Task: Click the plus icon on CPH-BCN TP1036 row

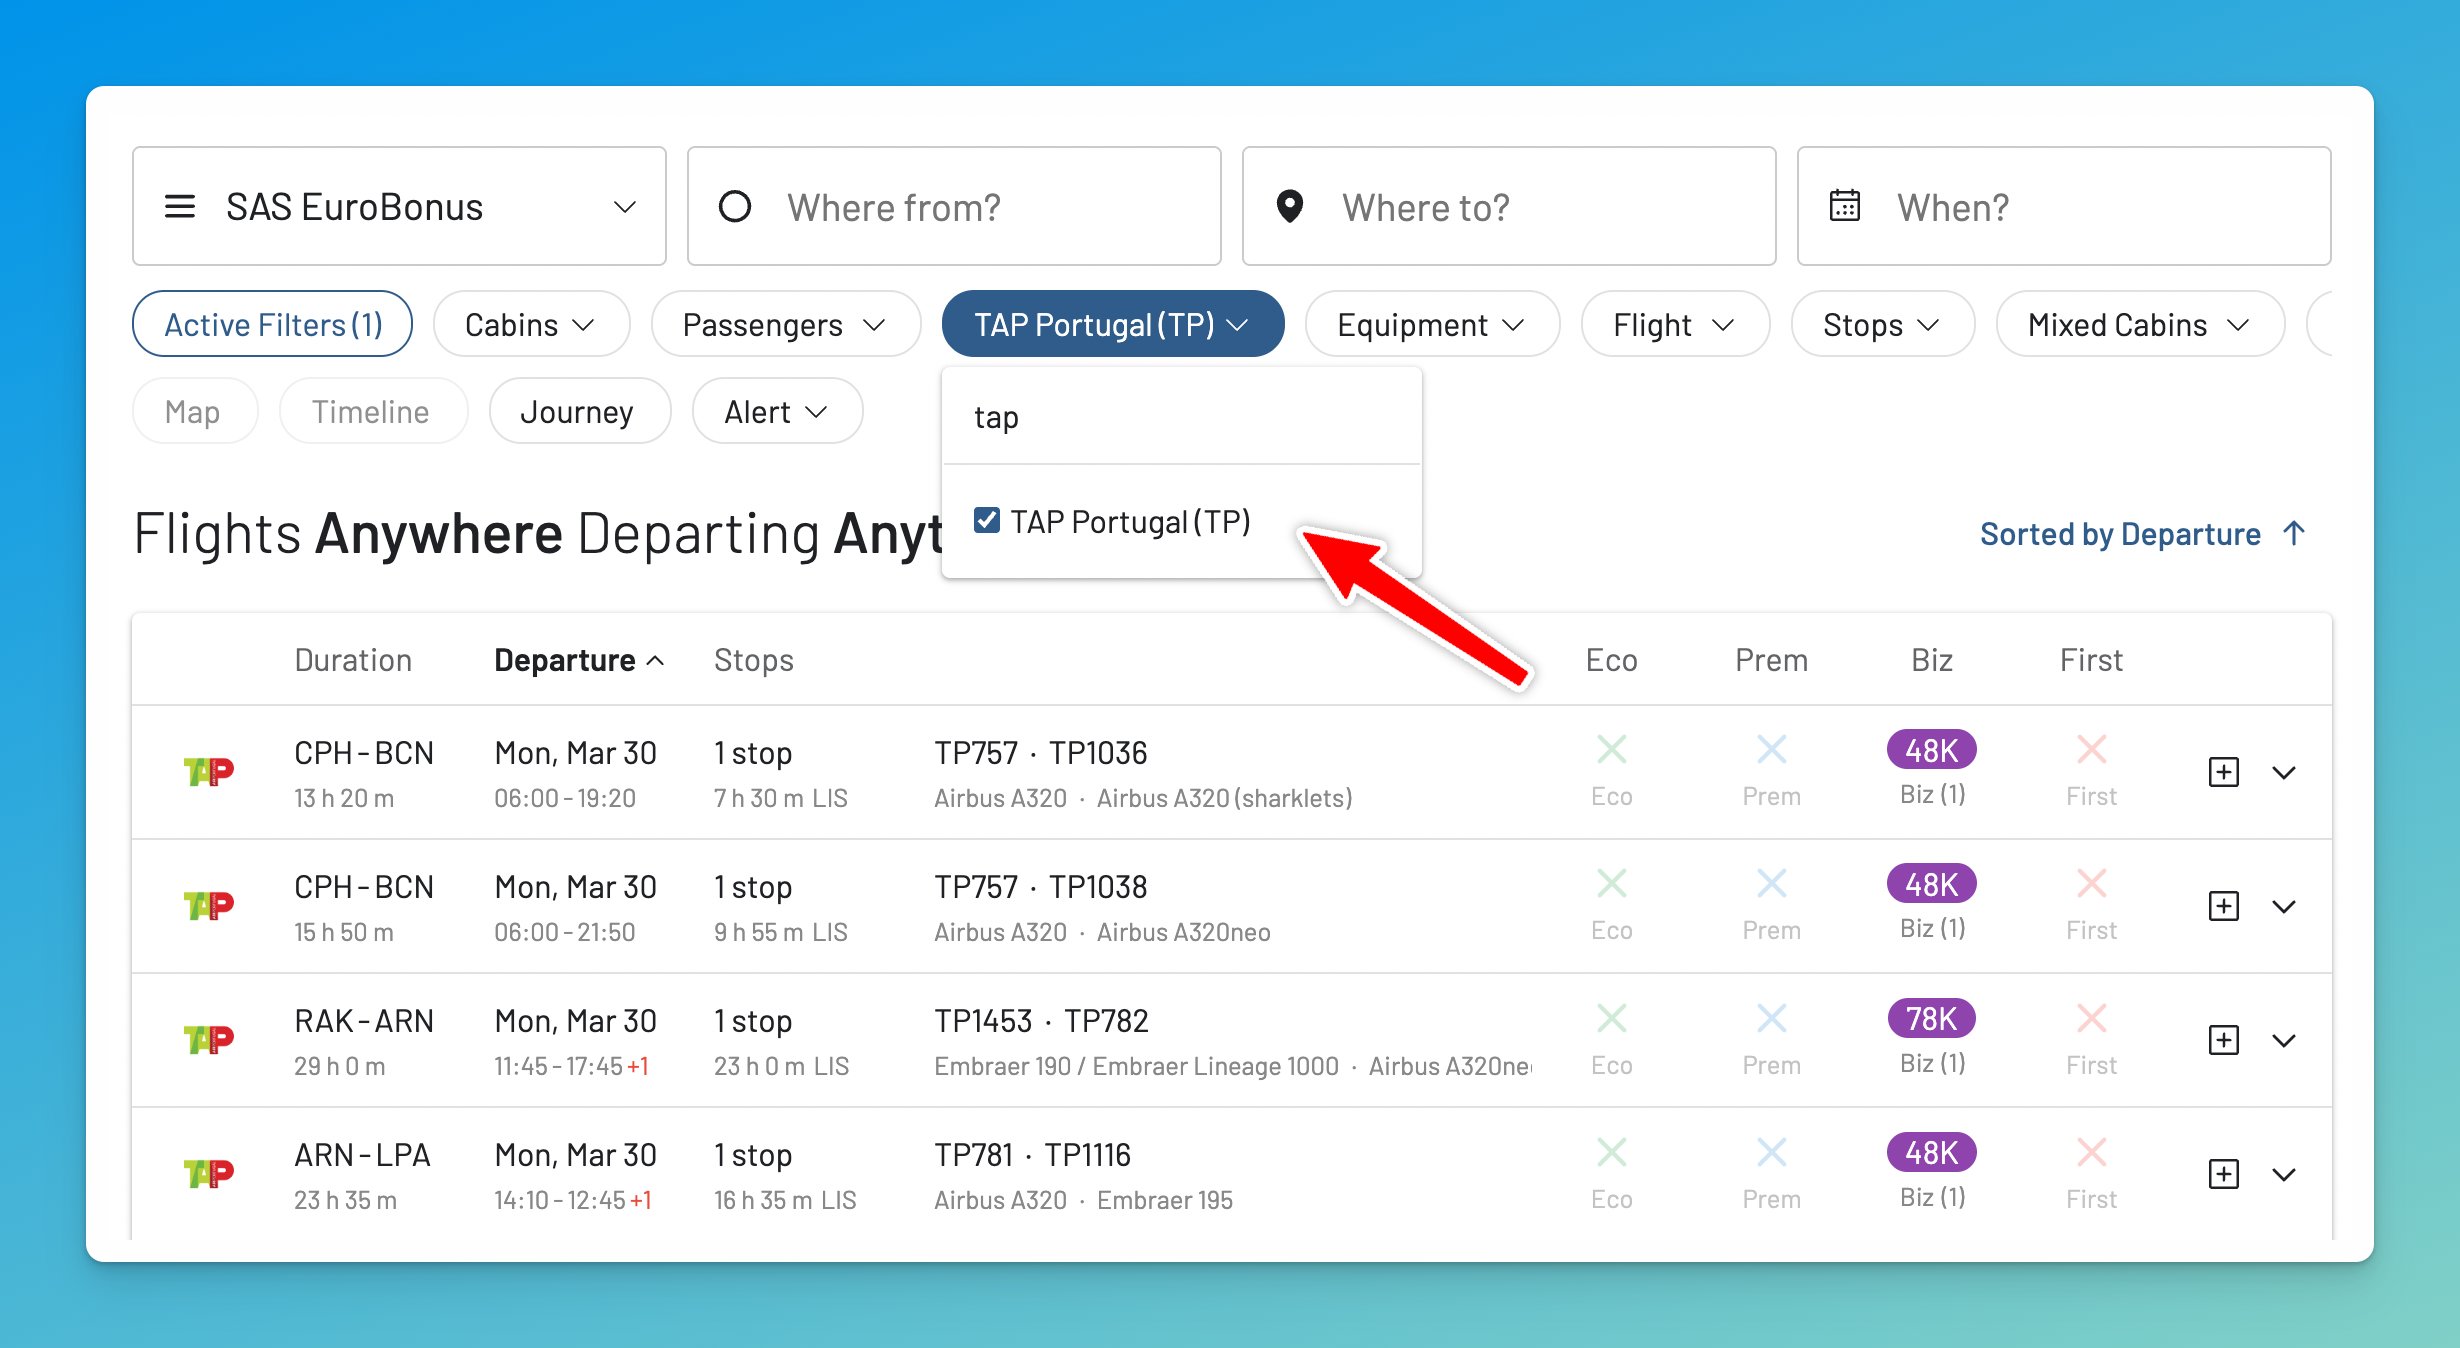Action: point(2223,772)
